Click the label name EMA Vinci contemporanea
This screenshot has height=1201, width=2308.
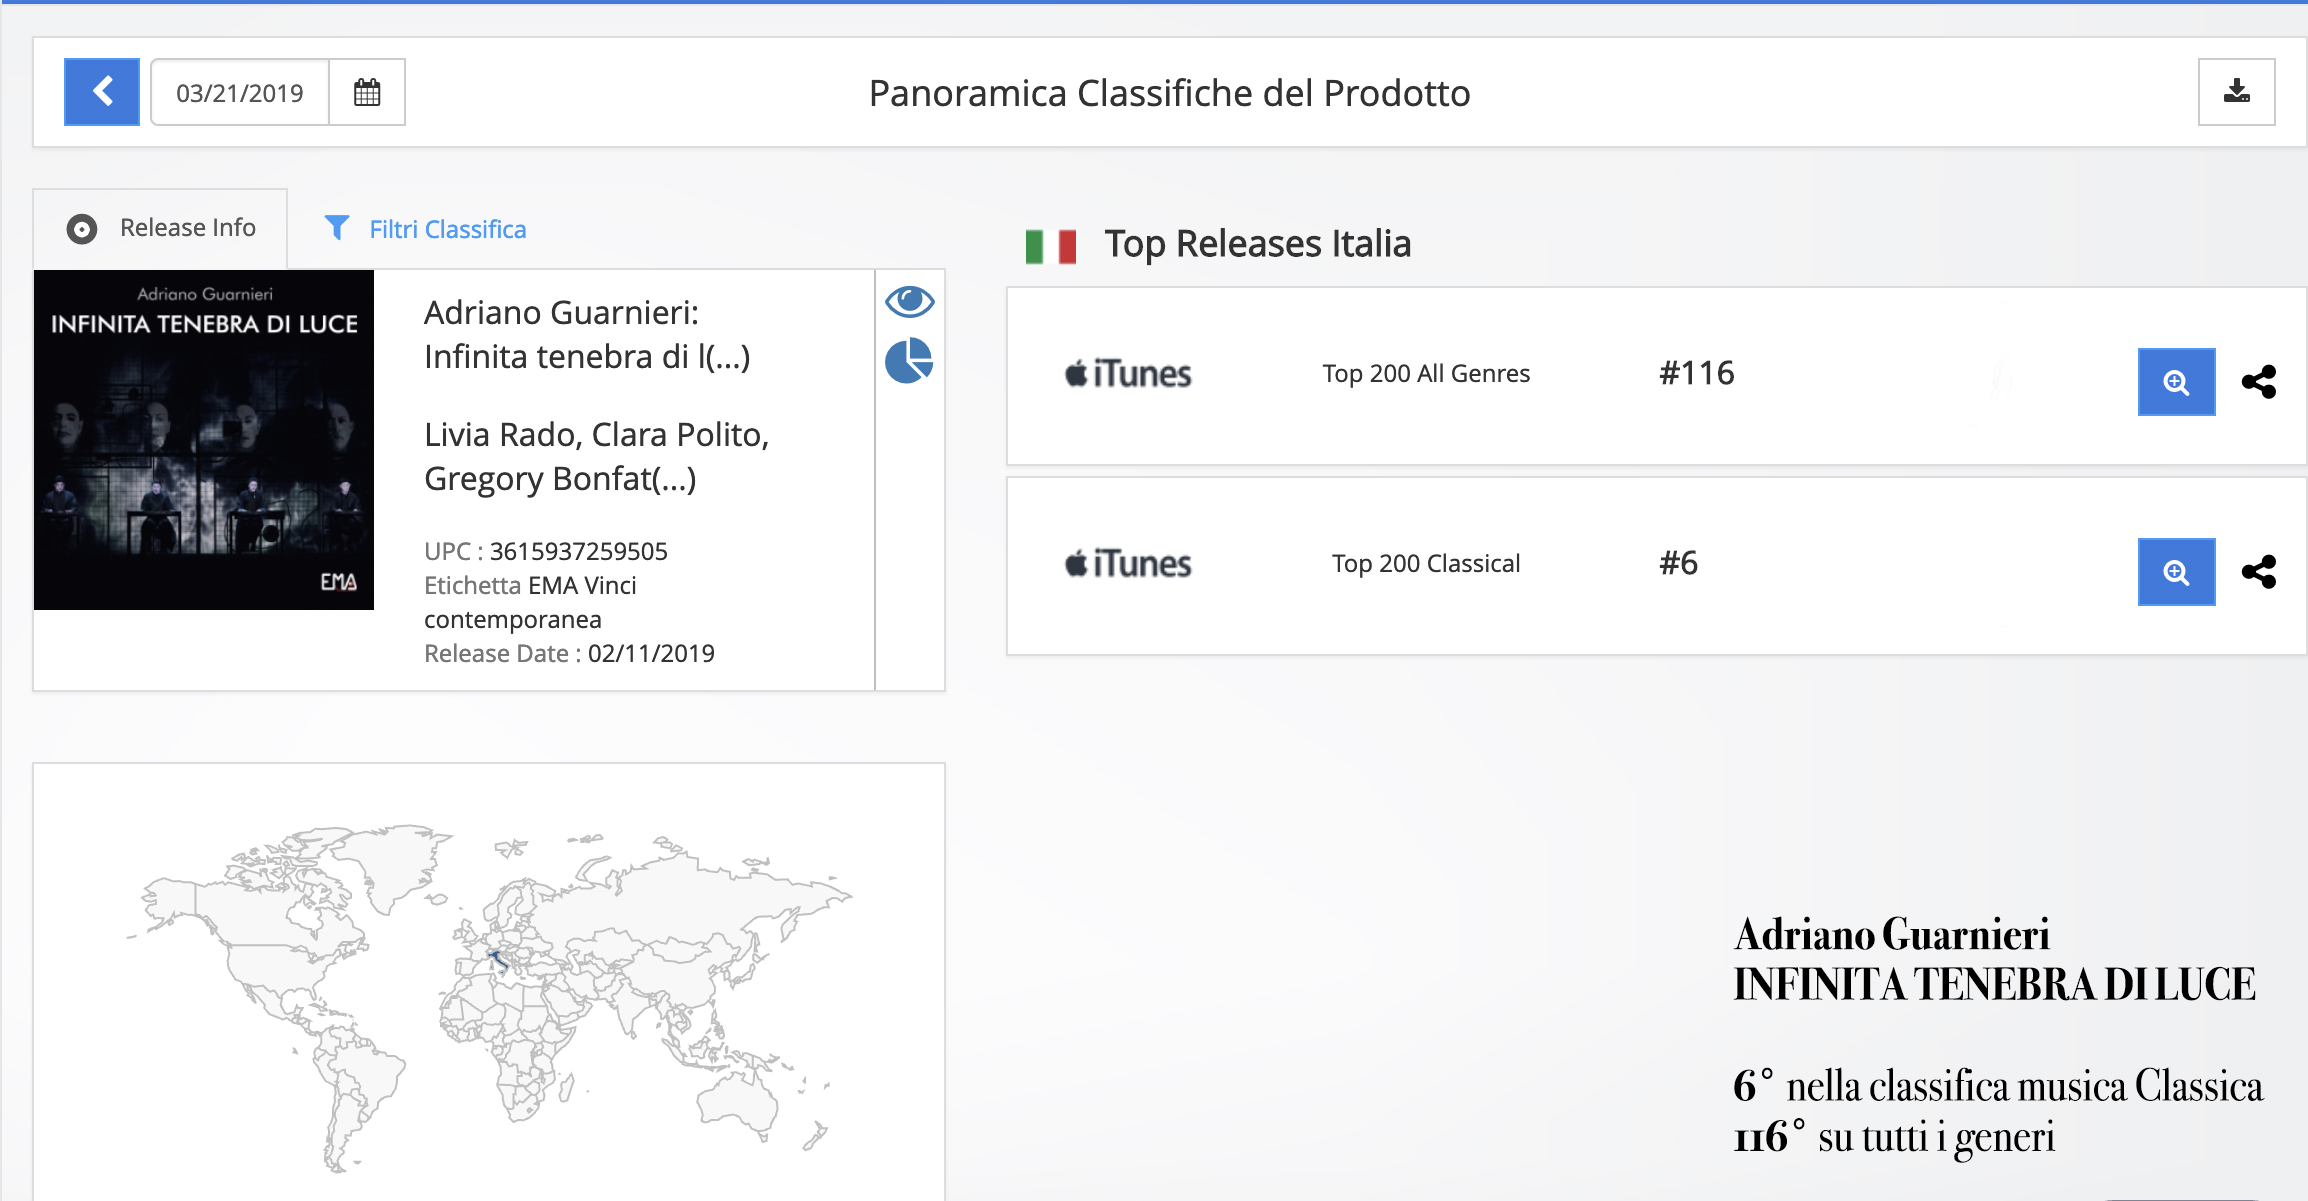[530, 602]
